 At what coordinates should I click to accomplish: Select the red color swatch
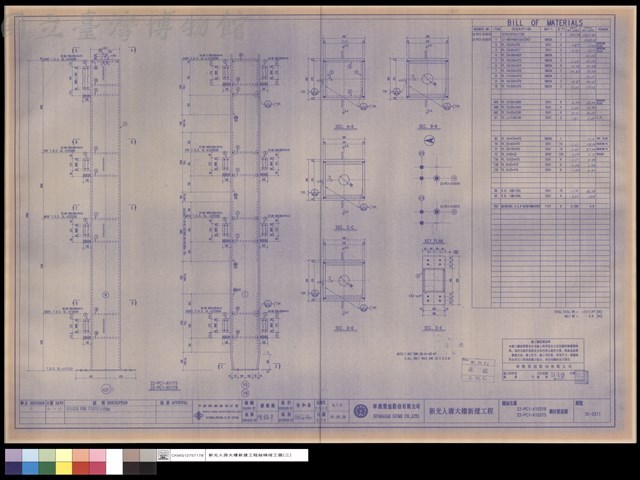[80, 468]
